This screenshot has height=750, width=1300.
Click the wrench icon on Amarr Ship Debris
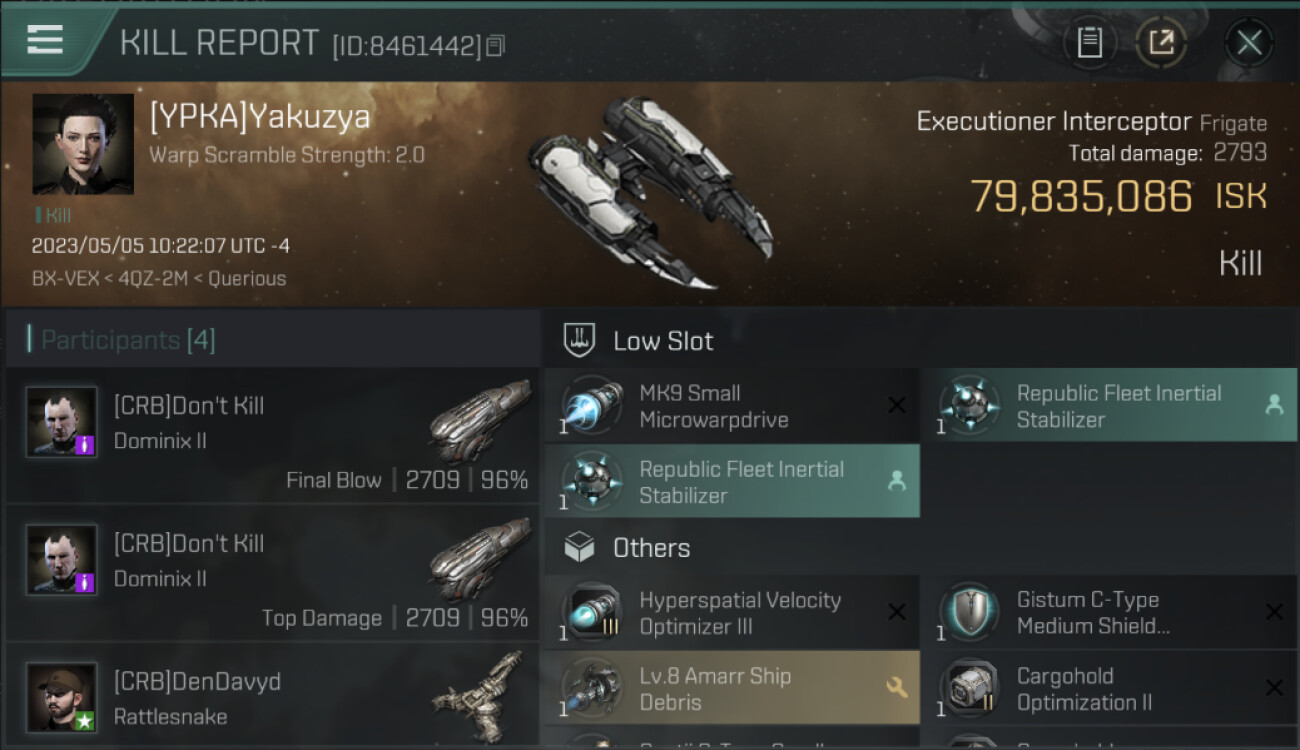pyautogui.click(x=896, y=687)
